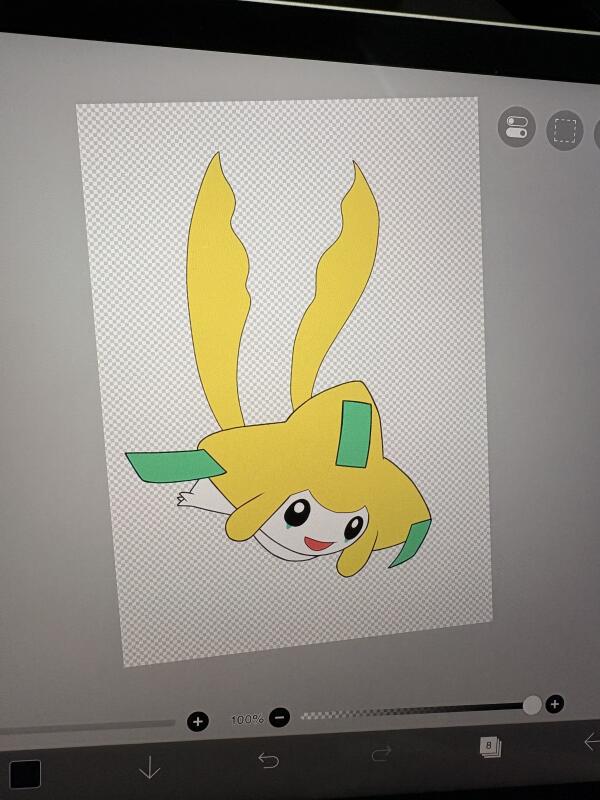The height and width of the screenshot is (800, 600).
Task: Tap the back arrow icon
Action: pyautogui.click(x=592, y=741)
